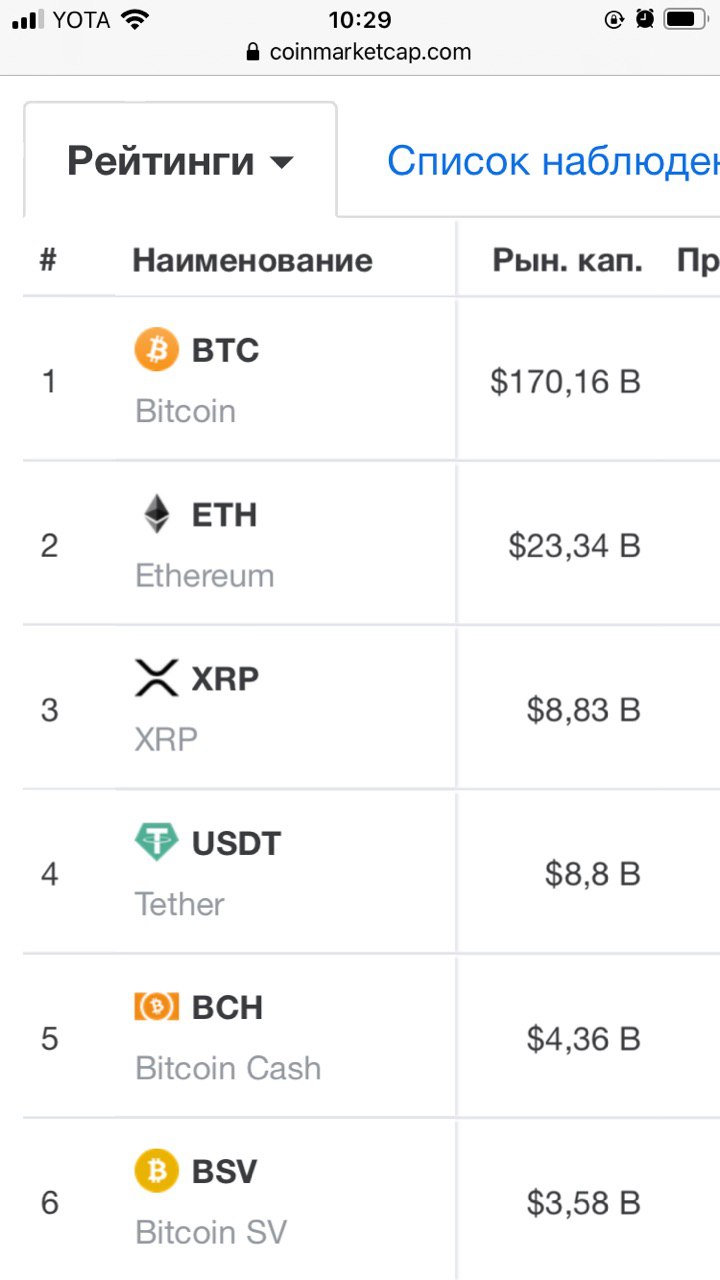
Task: Open the USDT ticker link
Action: pyautogui.click(x=237, y=843)
